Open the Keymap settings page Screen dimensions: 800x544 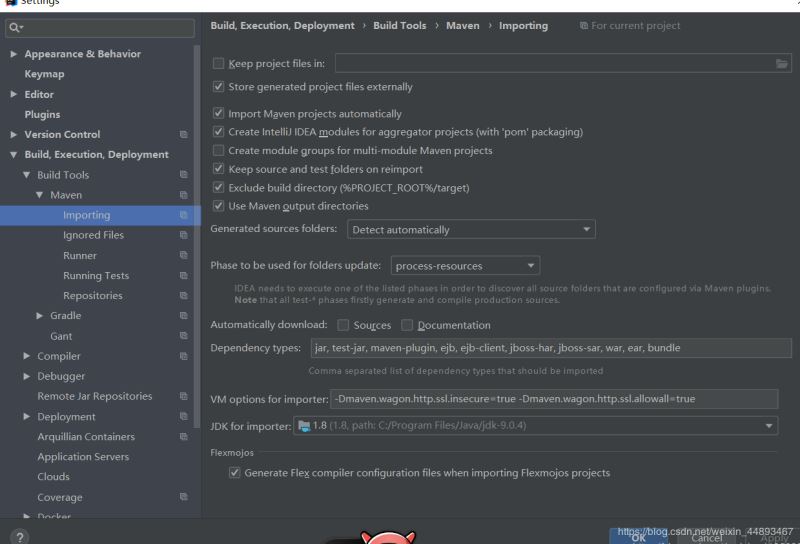[44, 74]
